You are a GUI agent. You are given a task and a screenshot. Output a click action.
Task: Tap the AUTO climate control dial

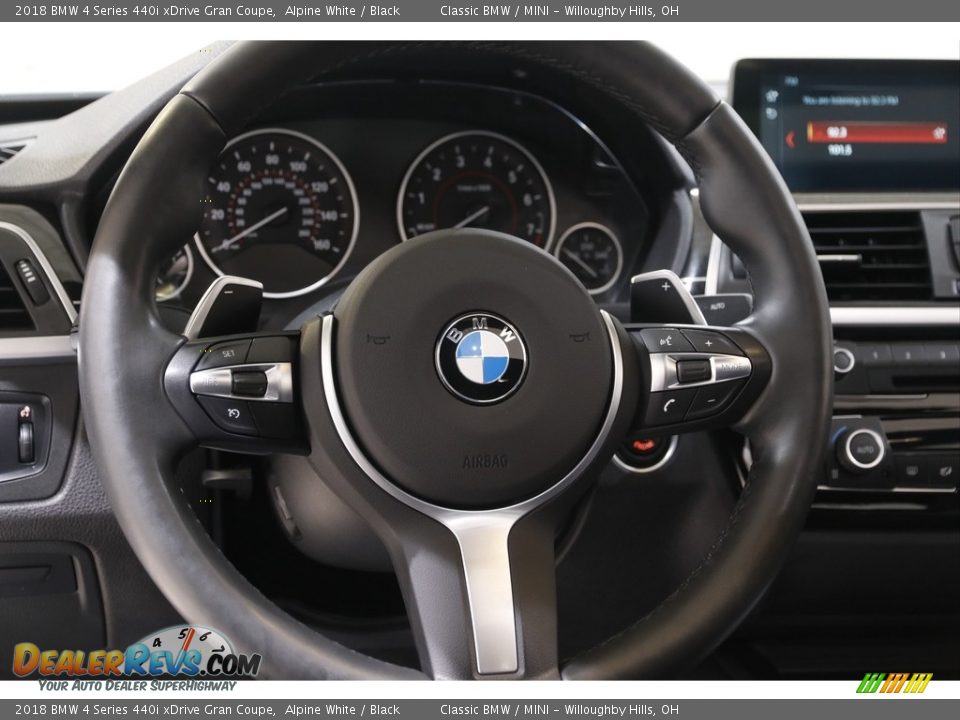(x=863, y=449)
